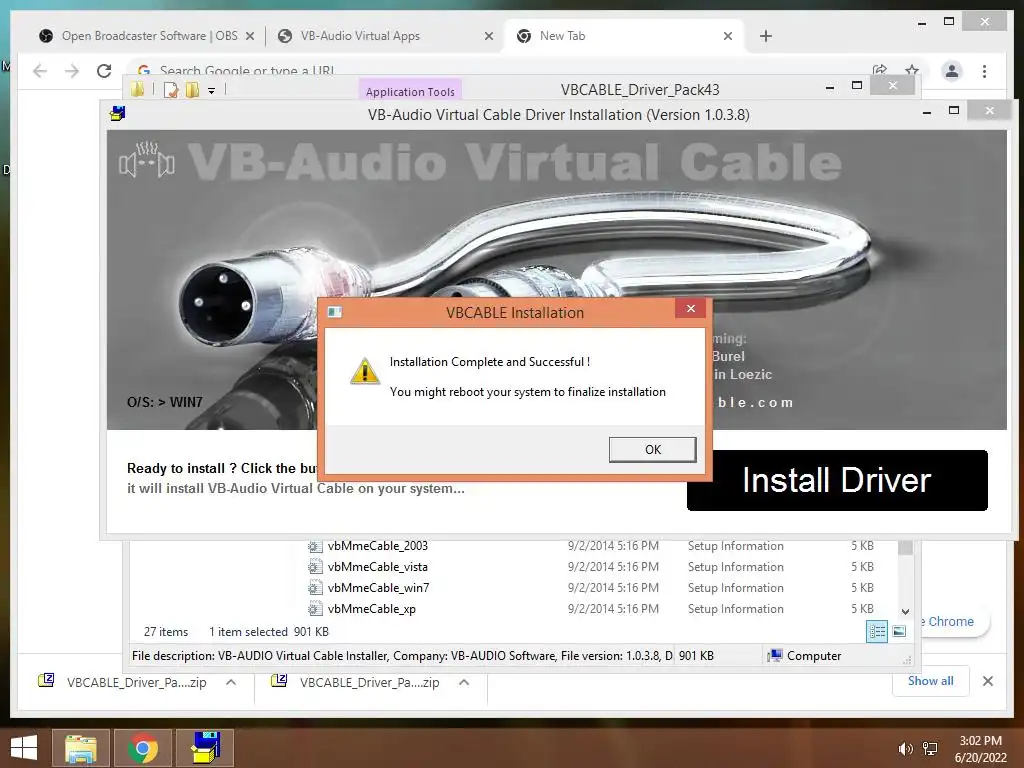
Task: Click the share icon in Chrome address bar
Action: click(880, 69)
